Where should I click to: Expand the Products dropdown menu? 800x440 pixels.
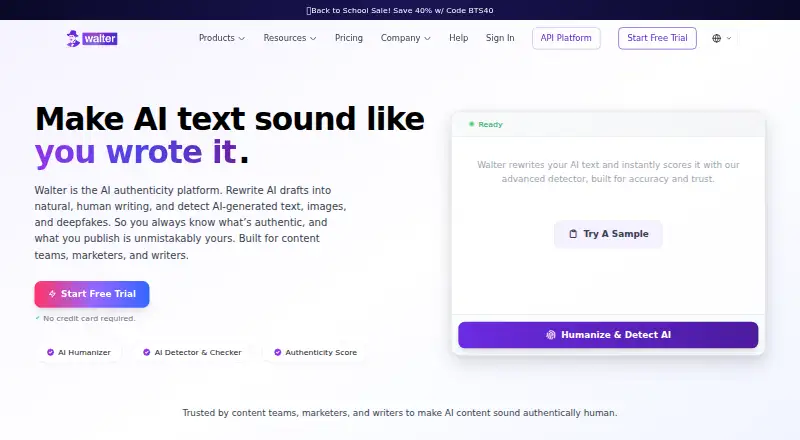(x=222, y=38)
